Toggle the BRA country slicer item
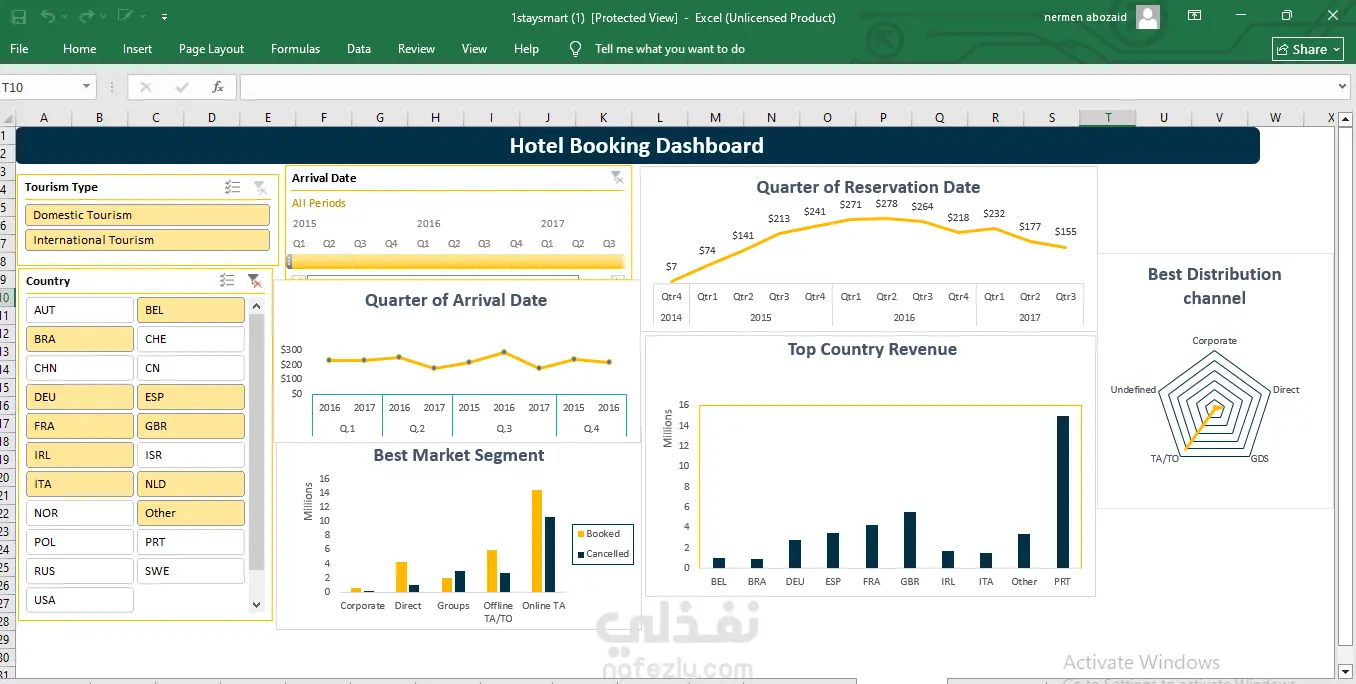Screen dimensions: 1356x684 [x=79, y=339]
